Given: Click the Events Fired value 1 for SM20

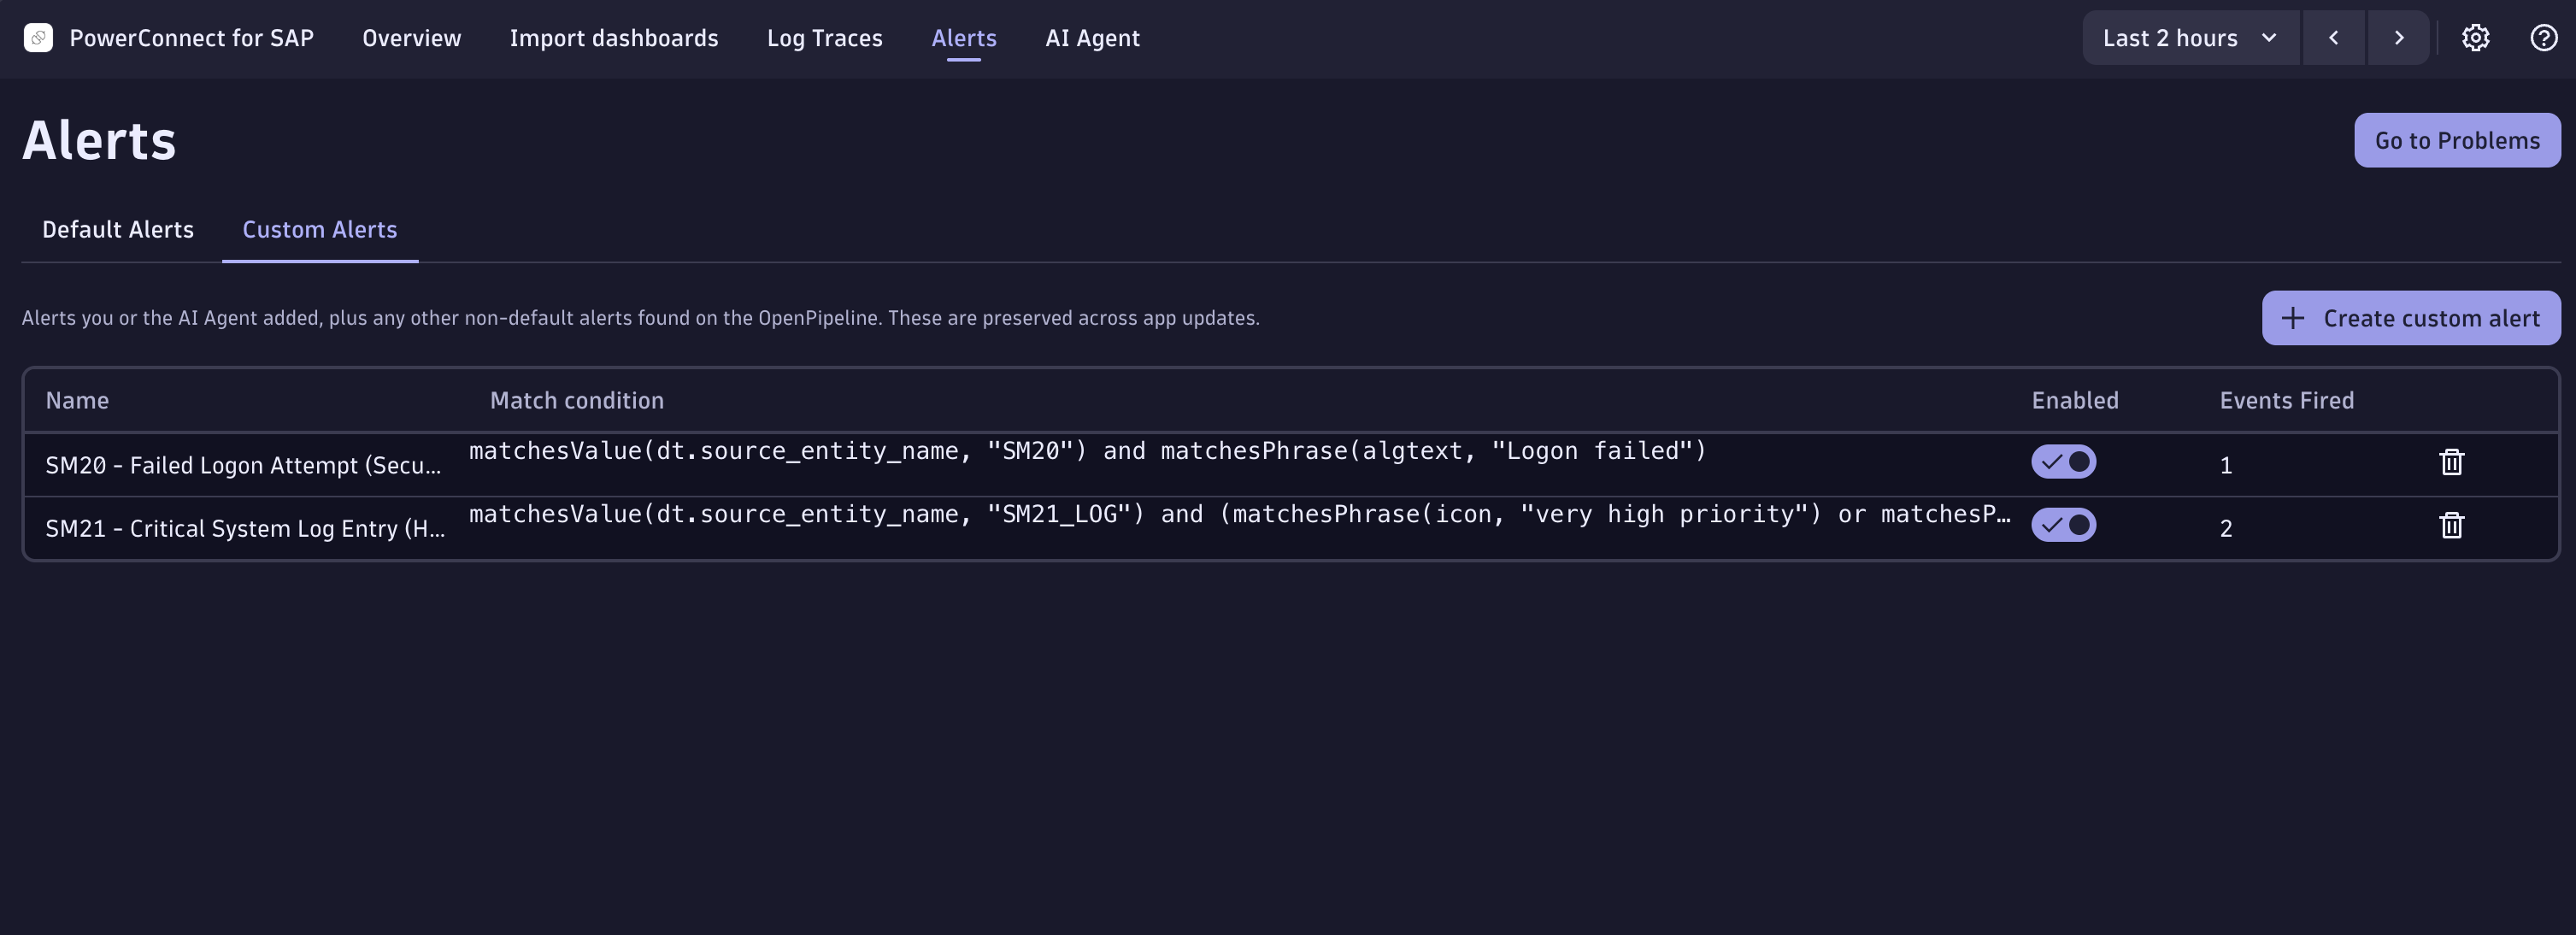Looking at the screenshot, I should point(2225,465).
